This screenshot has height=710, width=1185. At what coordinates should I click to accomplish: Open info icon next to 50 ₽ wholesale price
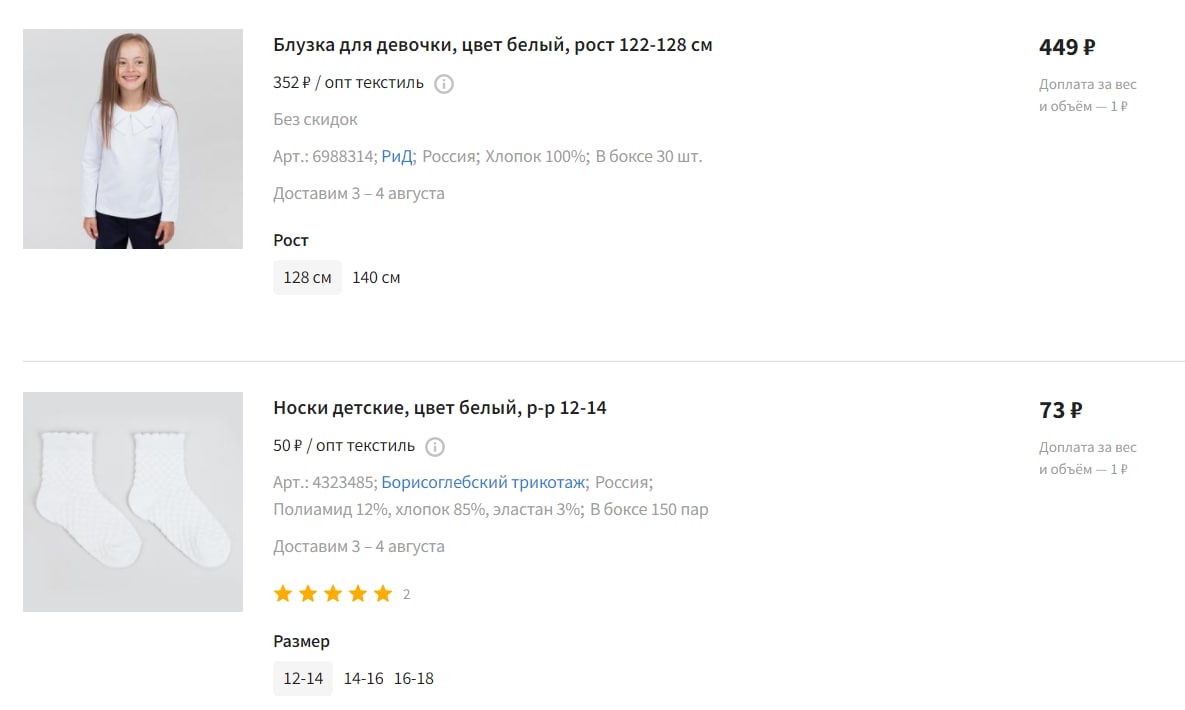(435, 447)
